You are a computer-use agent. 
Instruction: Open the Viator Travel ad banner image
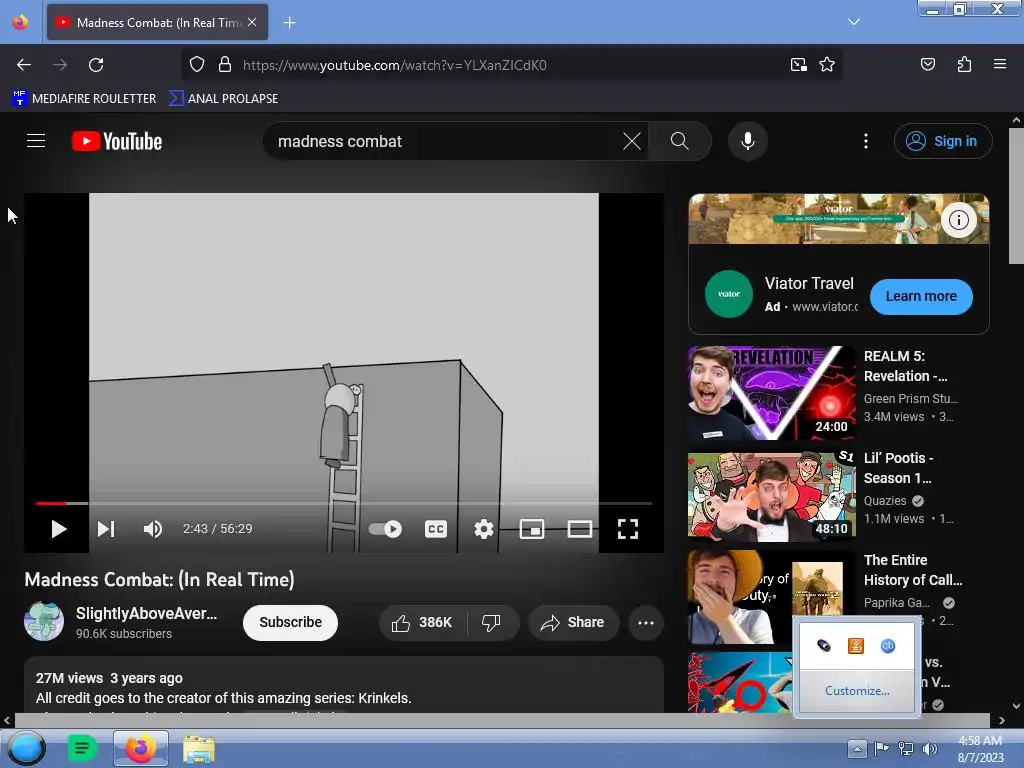839,219
